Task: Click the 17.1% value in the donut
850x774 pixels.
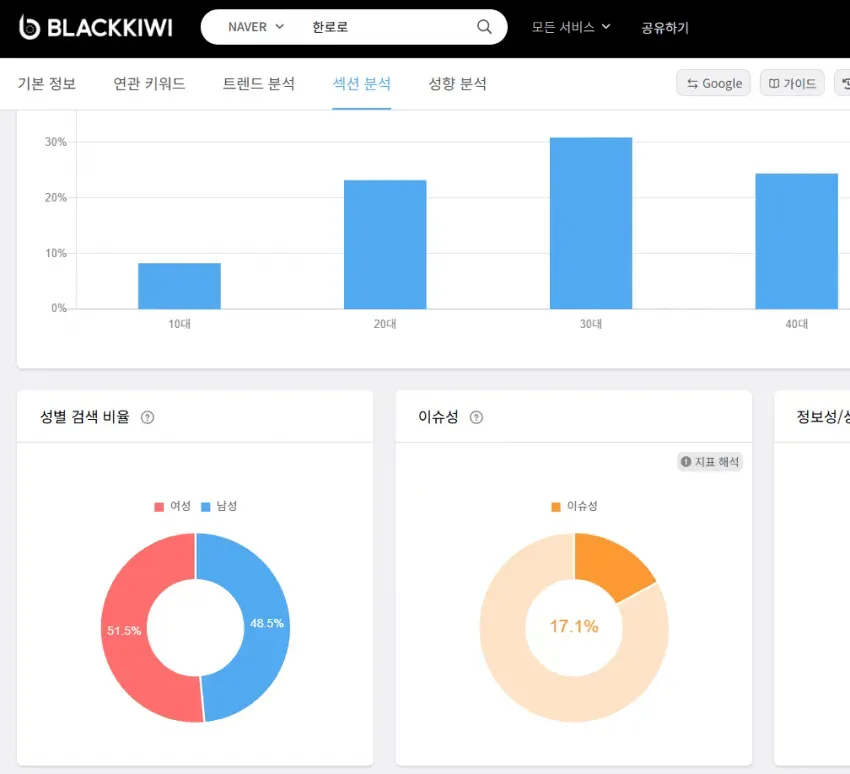Action: (x=574, y=627)
